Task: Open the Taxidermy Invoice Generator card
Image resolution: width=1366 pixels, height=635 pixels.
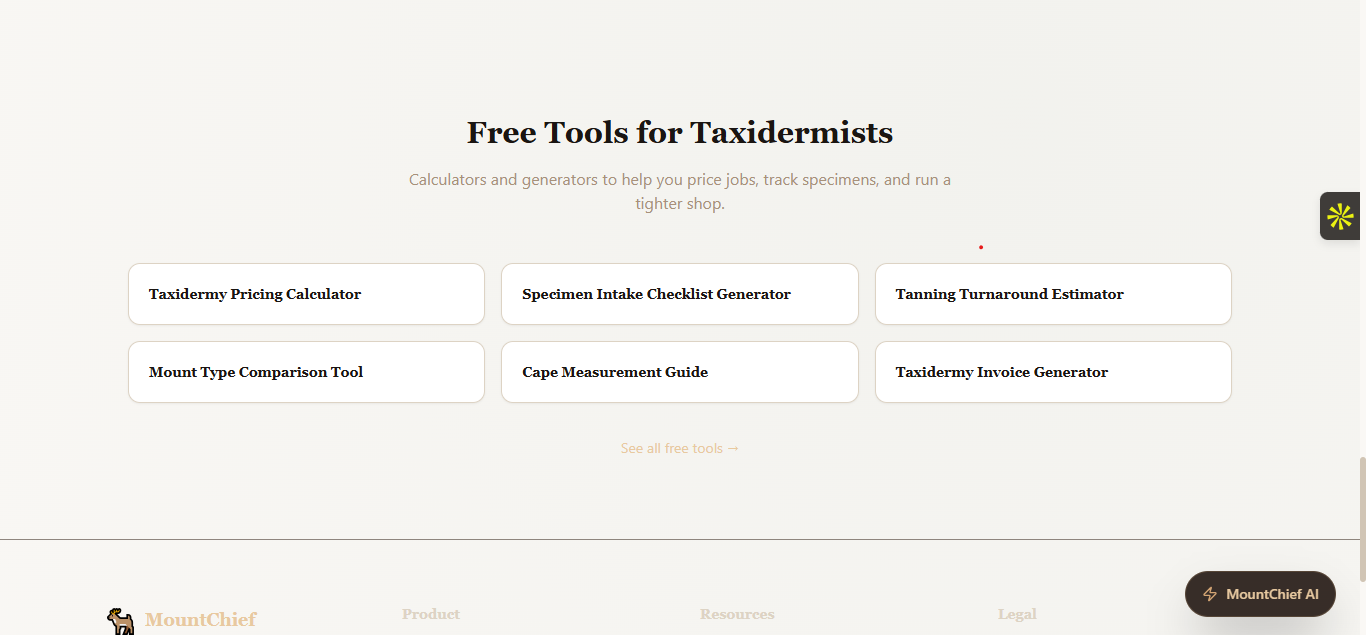Action: (1053, 372)
